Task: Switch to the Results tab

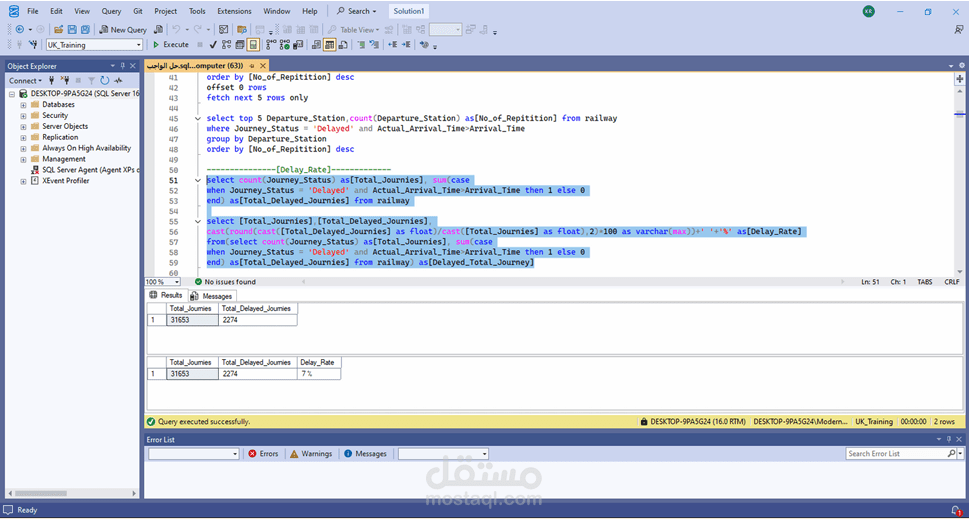Action: [166, 295]
